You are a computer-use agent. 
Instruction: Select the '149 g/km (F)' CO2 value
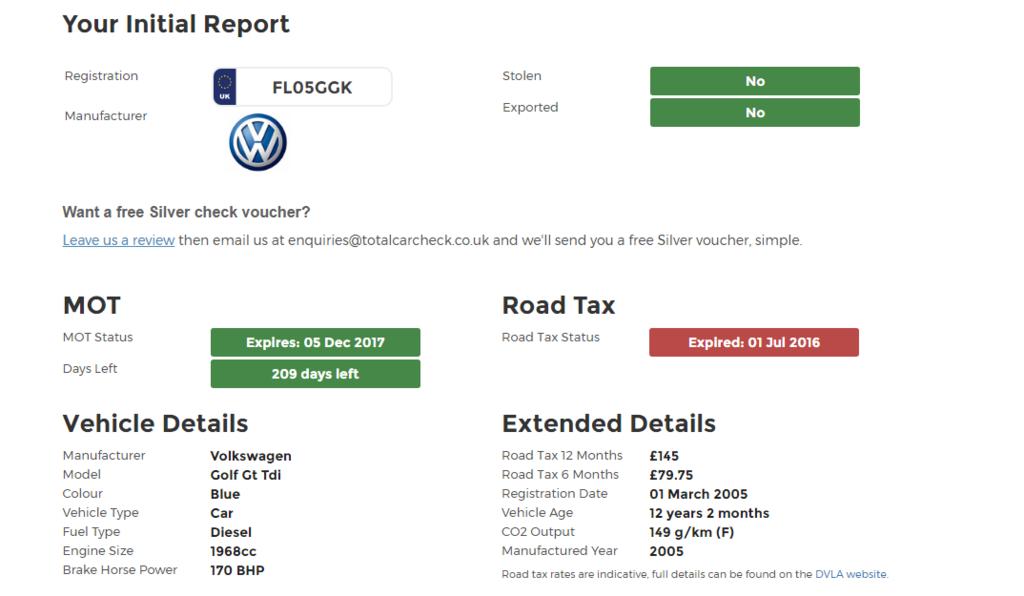[692, 532]
